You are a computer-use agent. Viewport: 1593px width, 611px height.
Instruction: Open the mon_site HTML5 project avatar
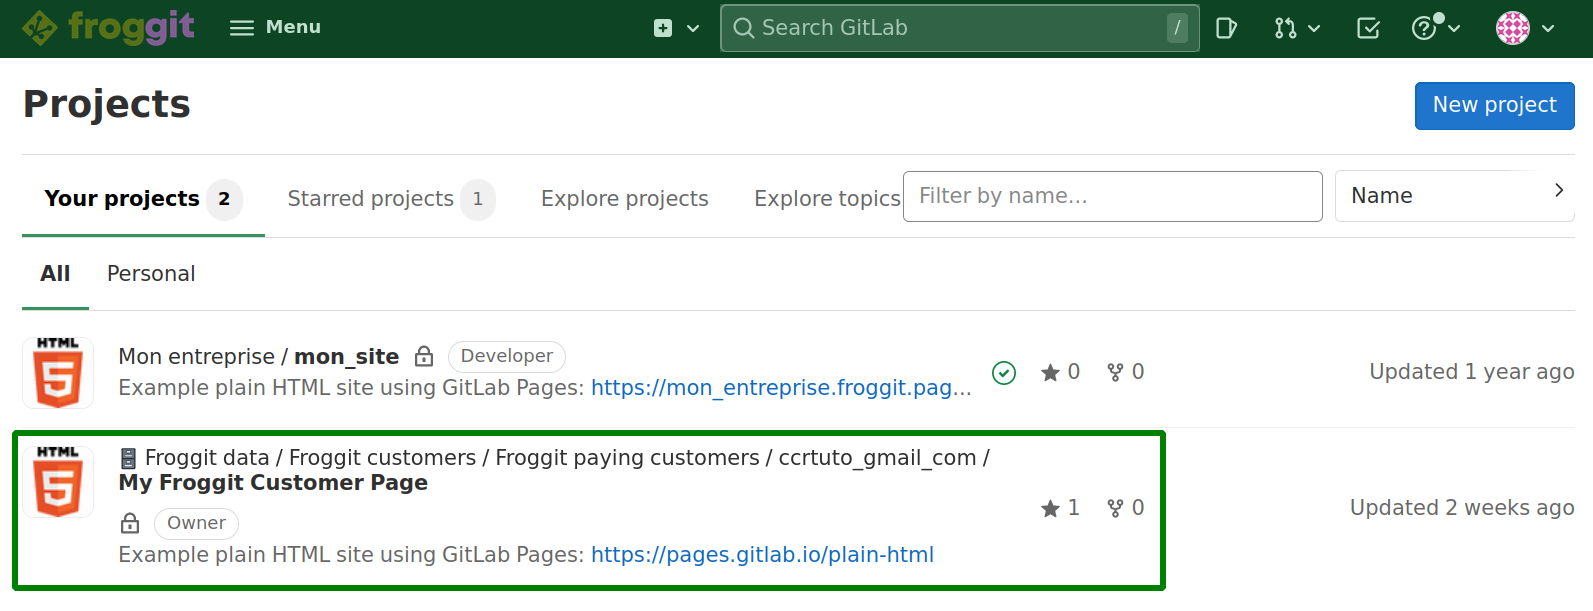coord(58,373)
